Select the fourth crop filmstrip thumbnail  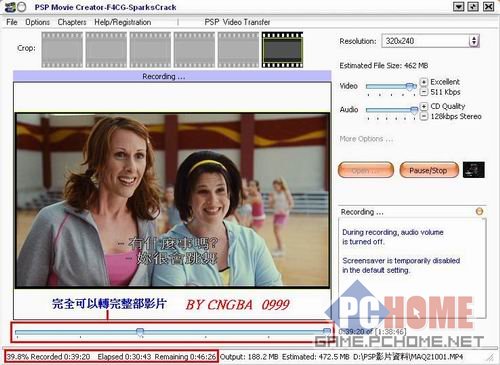(194, 50)
